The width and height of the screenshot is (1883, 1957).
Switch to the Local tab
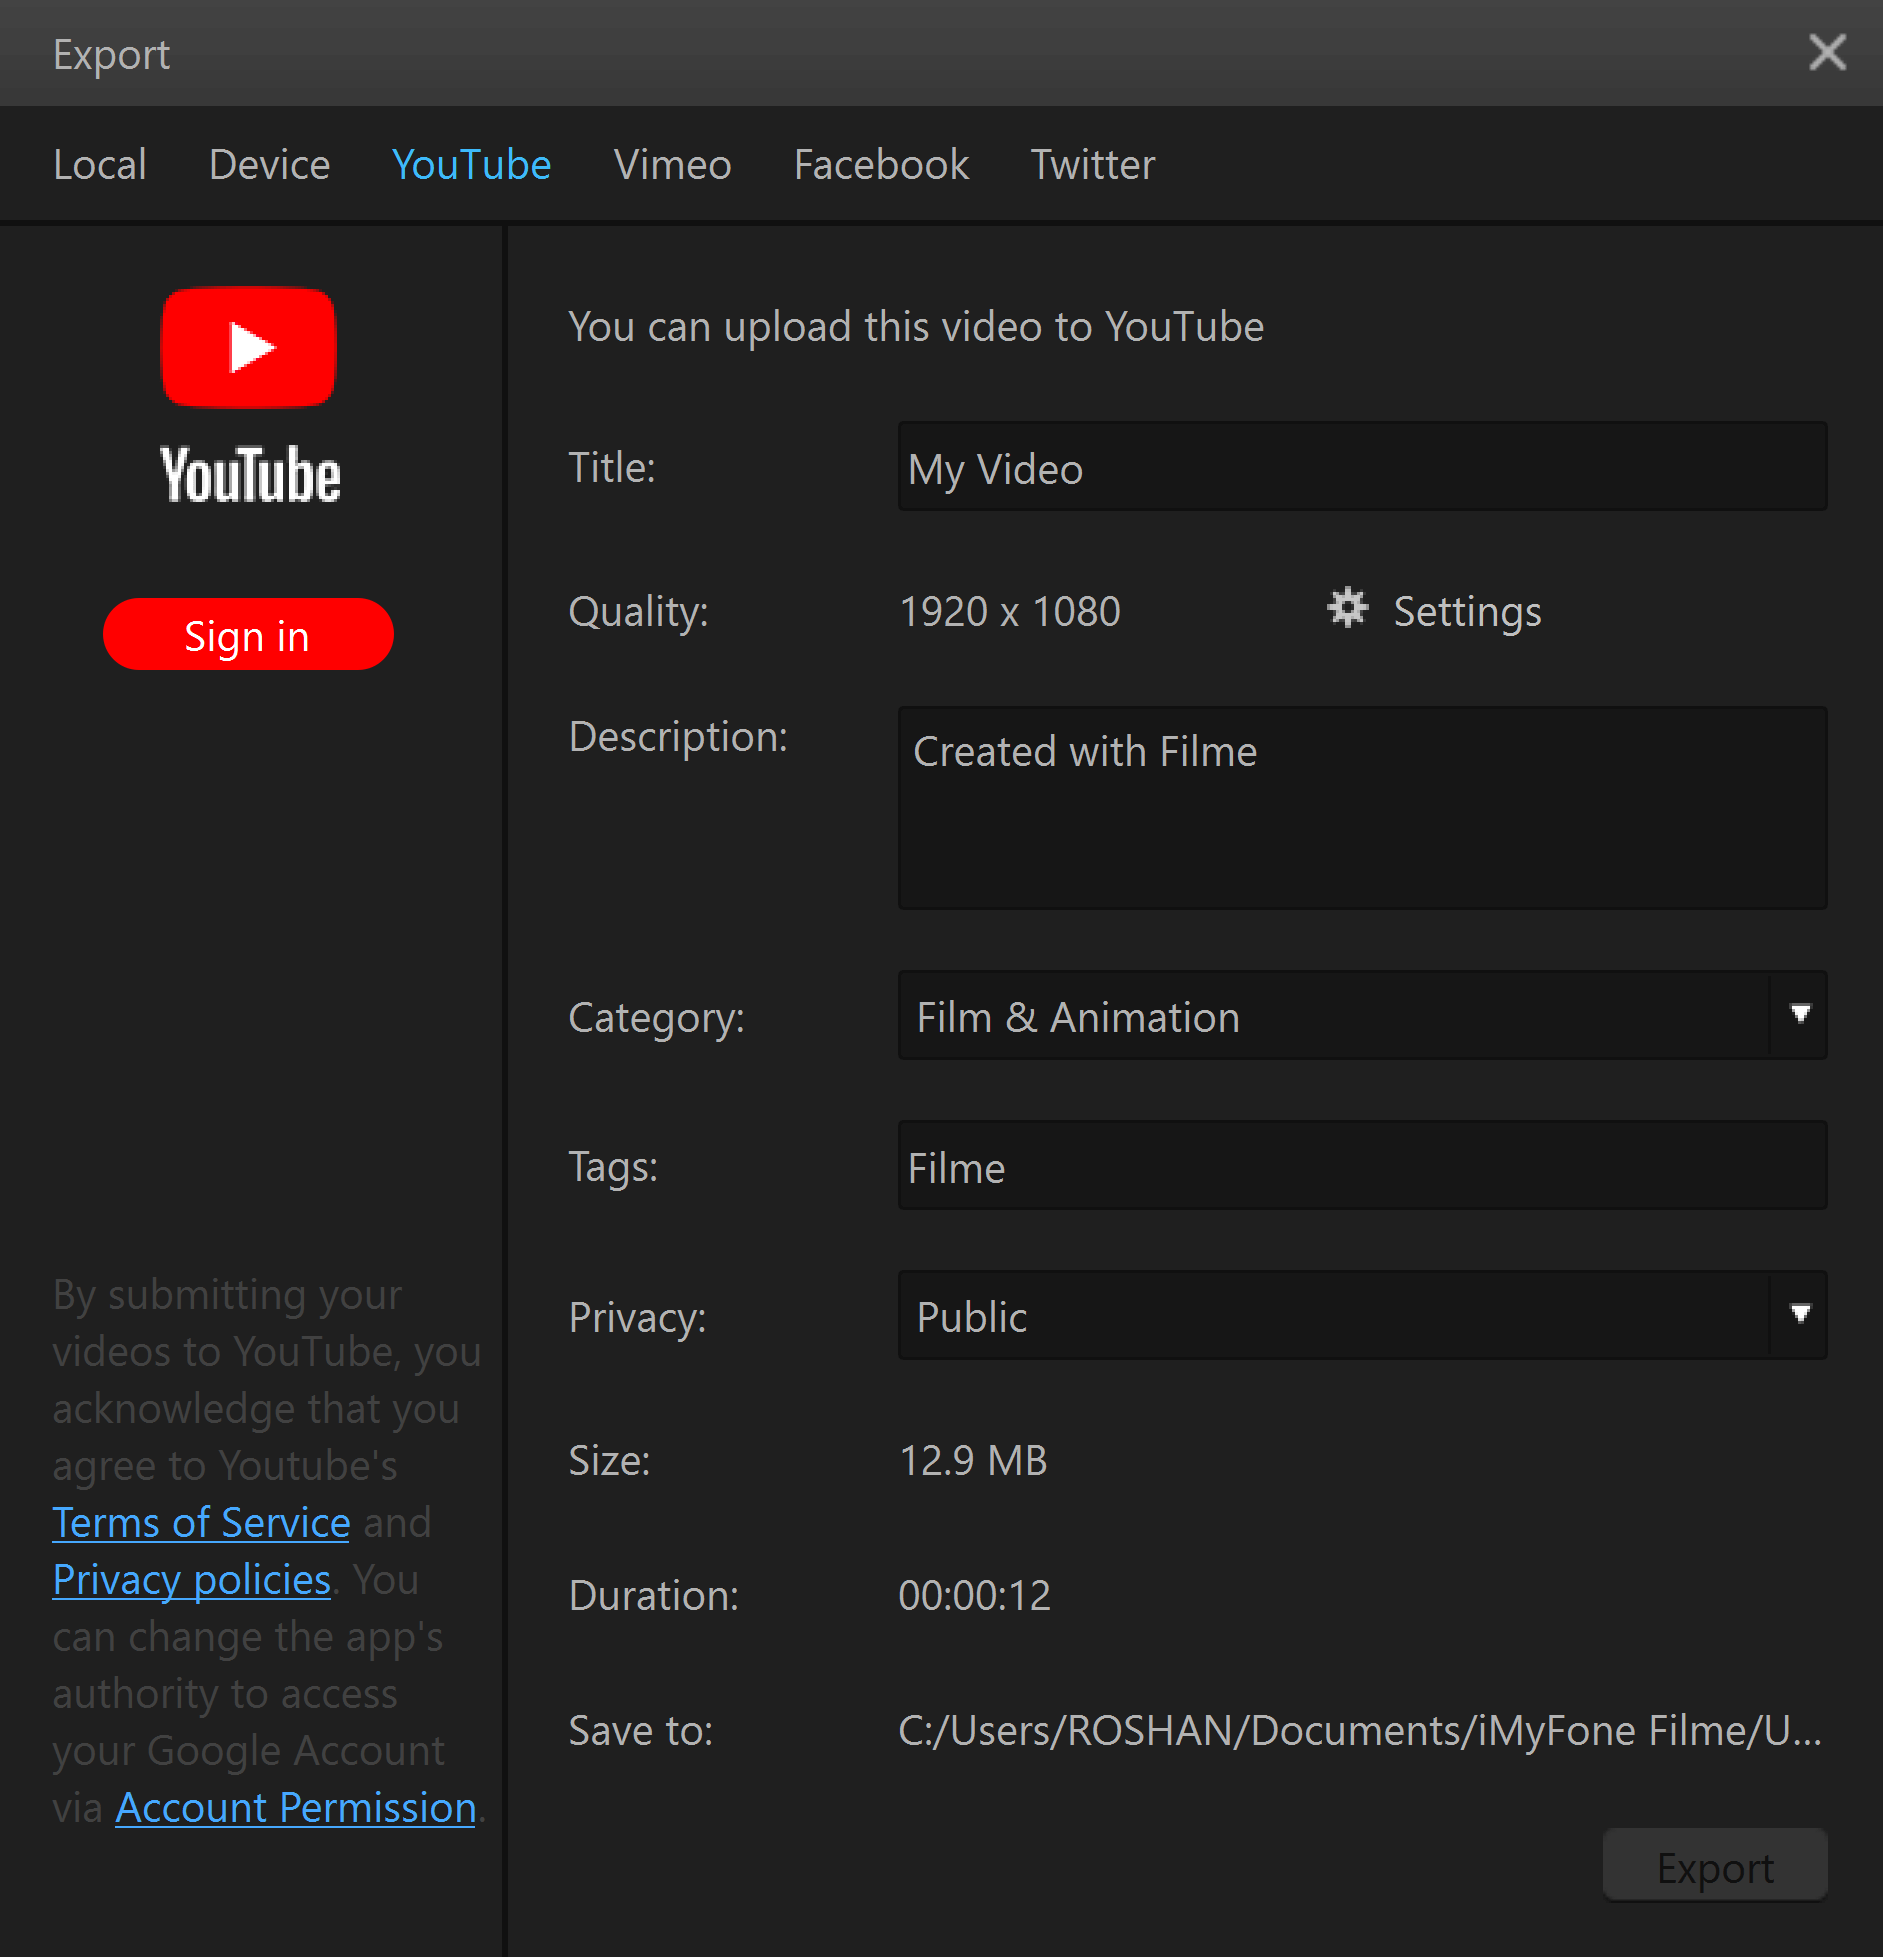point(100,164)
